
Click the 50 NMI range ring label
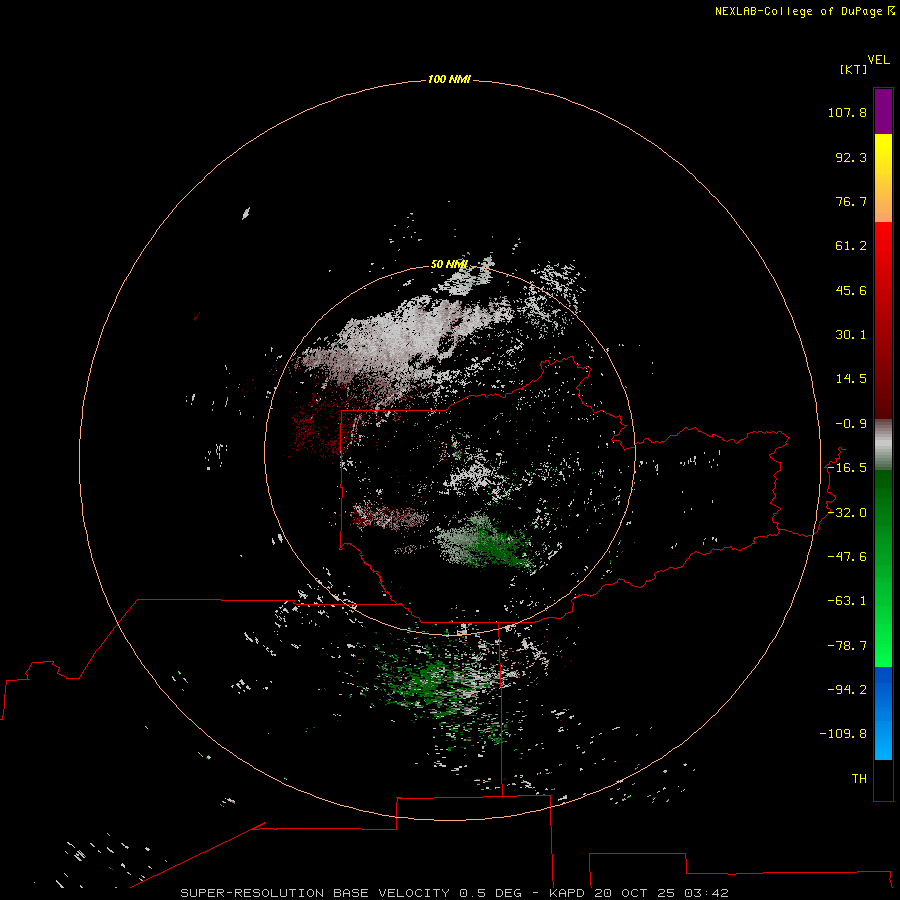(x=449, y=265)
